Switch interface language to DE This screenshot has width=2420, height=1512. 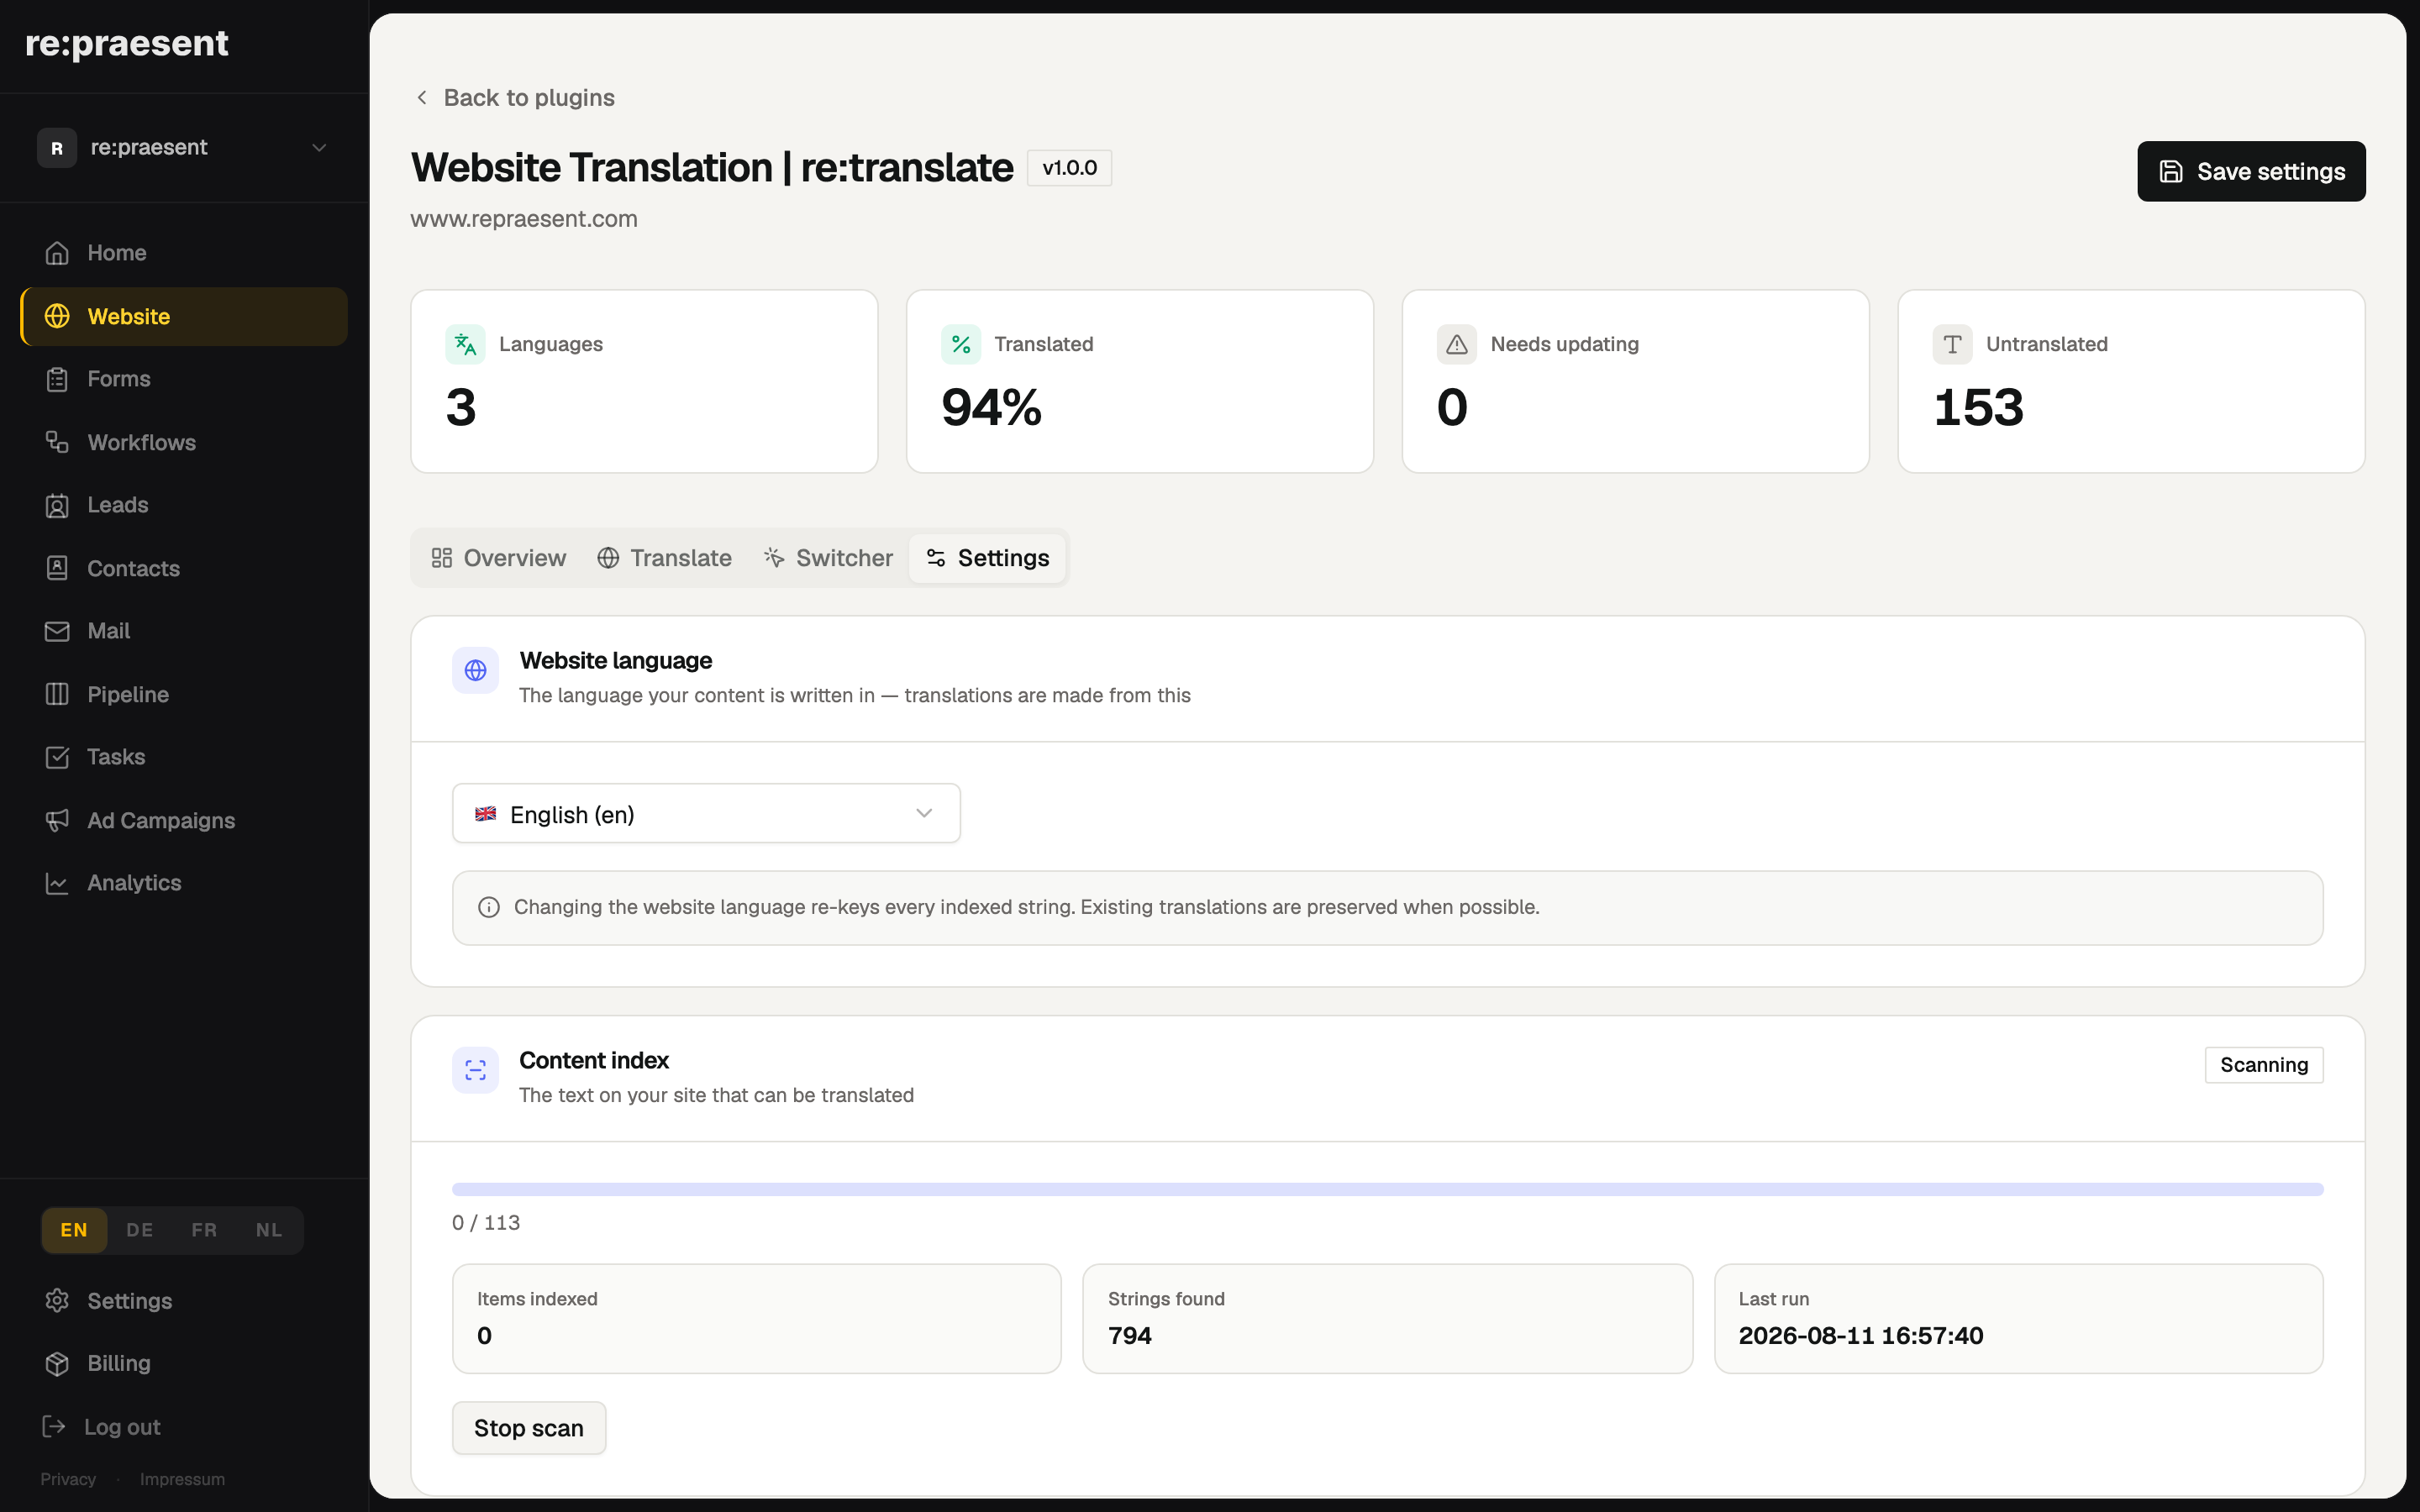(140, 1230)
